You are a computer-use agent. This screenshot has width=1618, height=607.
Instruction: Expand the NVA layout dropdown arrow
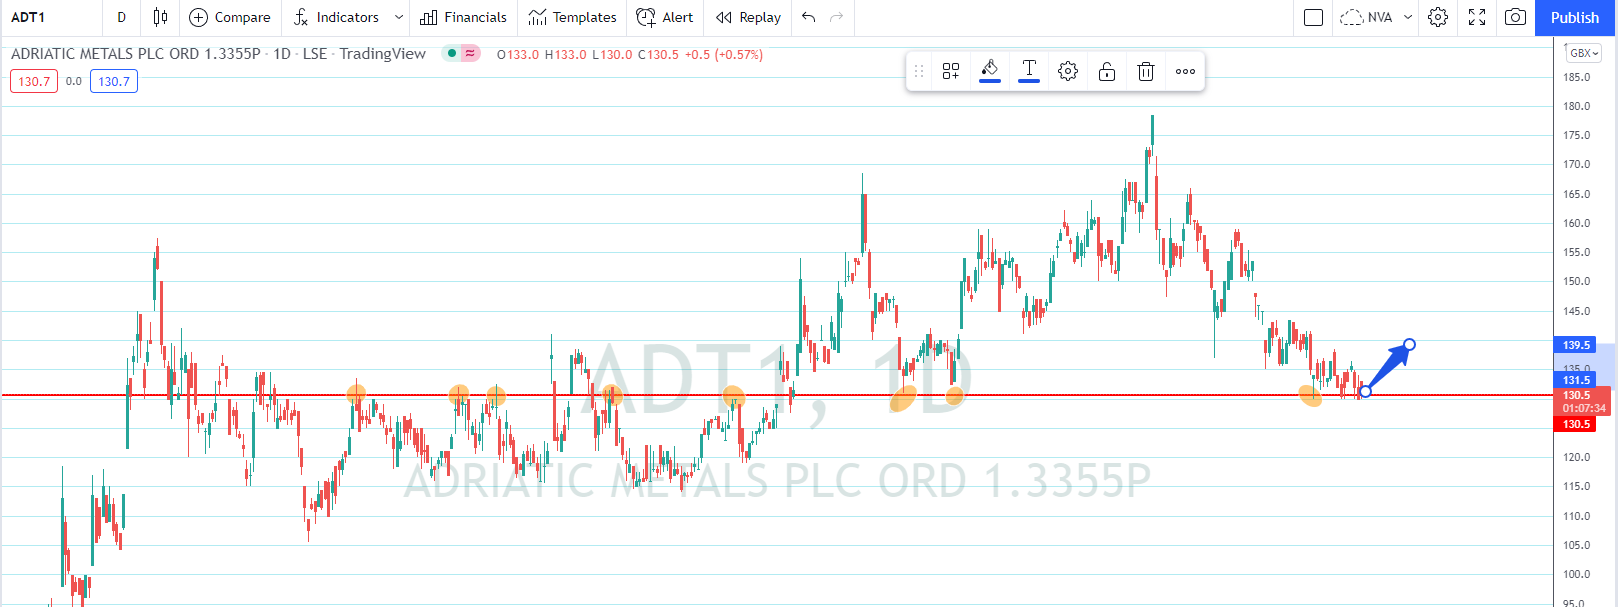tap(1408, 17)
